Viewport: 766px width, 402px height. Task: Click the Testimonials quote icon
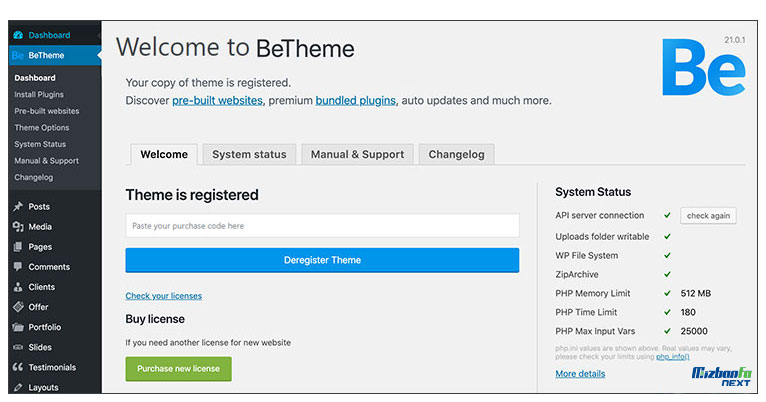tap(18, 367)
